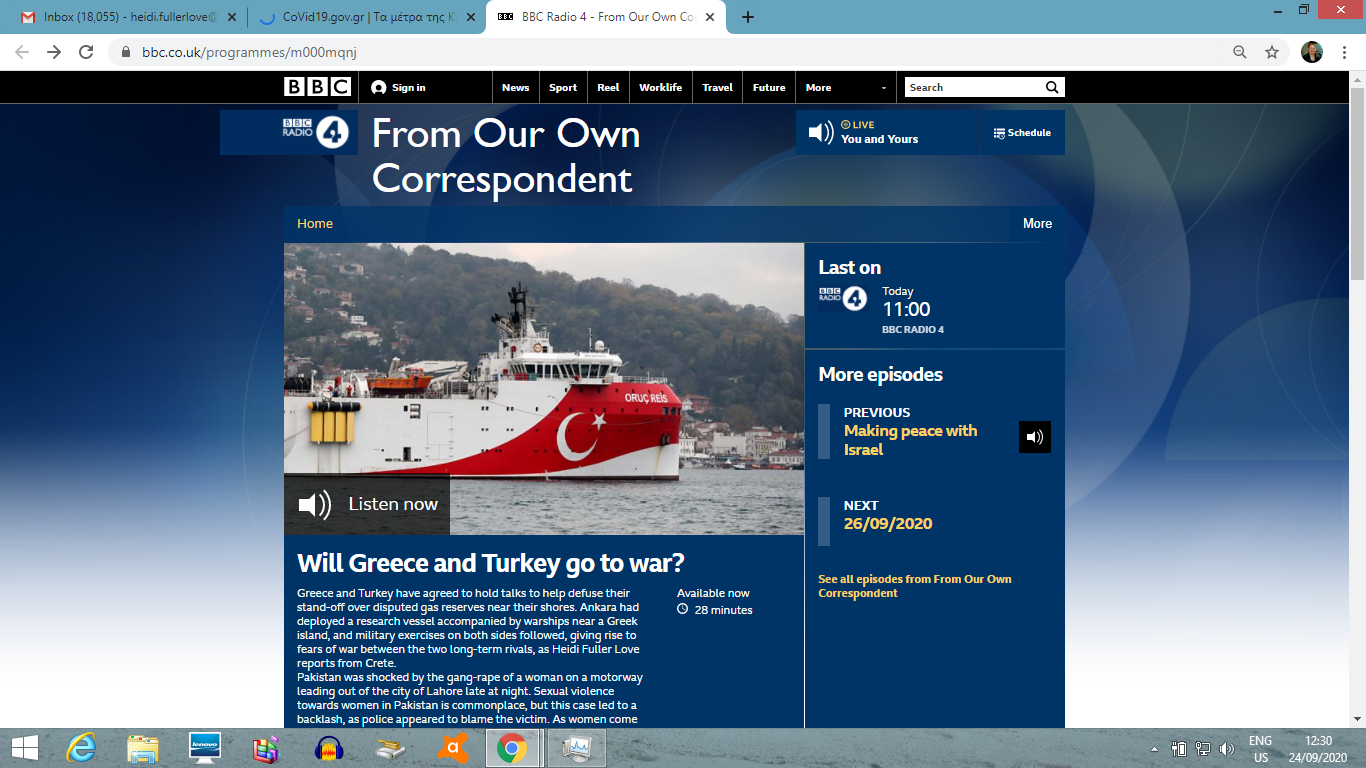Select the BBC Radio 4 tab
Viewport: 1366px width, 768px height.
tap(606, 17)
